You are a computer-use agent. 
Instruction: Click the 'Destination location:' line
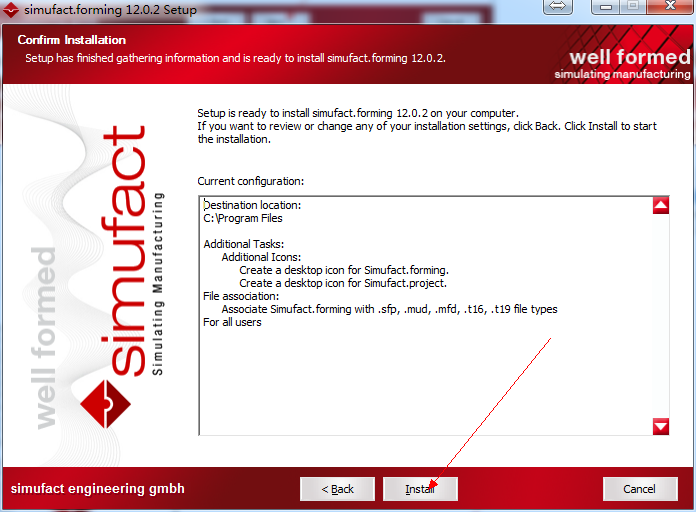point(252,205)
